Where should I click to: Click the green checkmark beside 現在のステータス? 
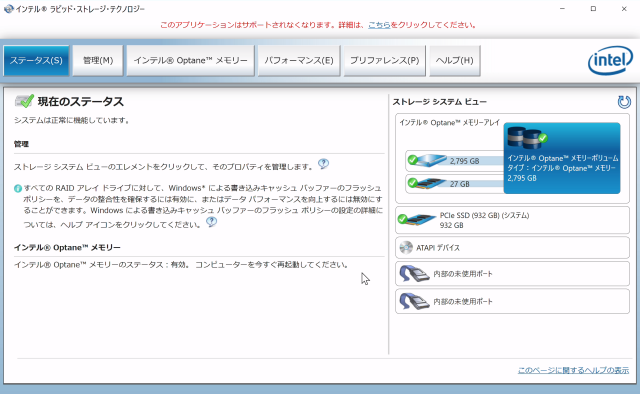(24, 101)
